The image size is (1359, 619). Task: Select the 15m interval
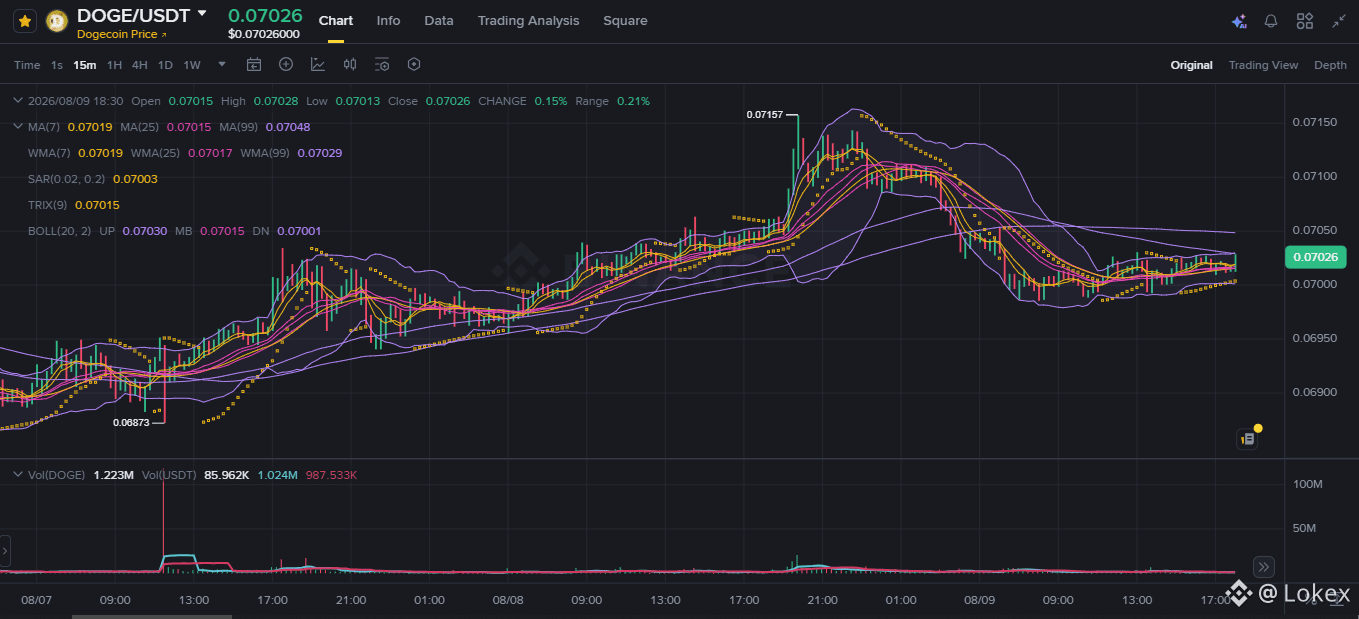click(85, 65)
